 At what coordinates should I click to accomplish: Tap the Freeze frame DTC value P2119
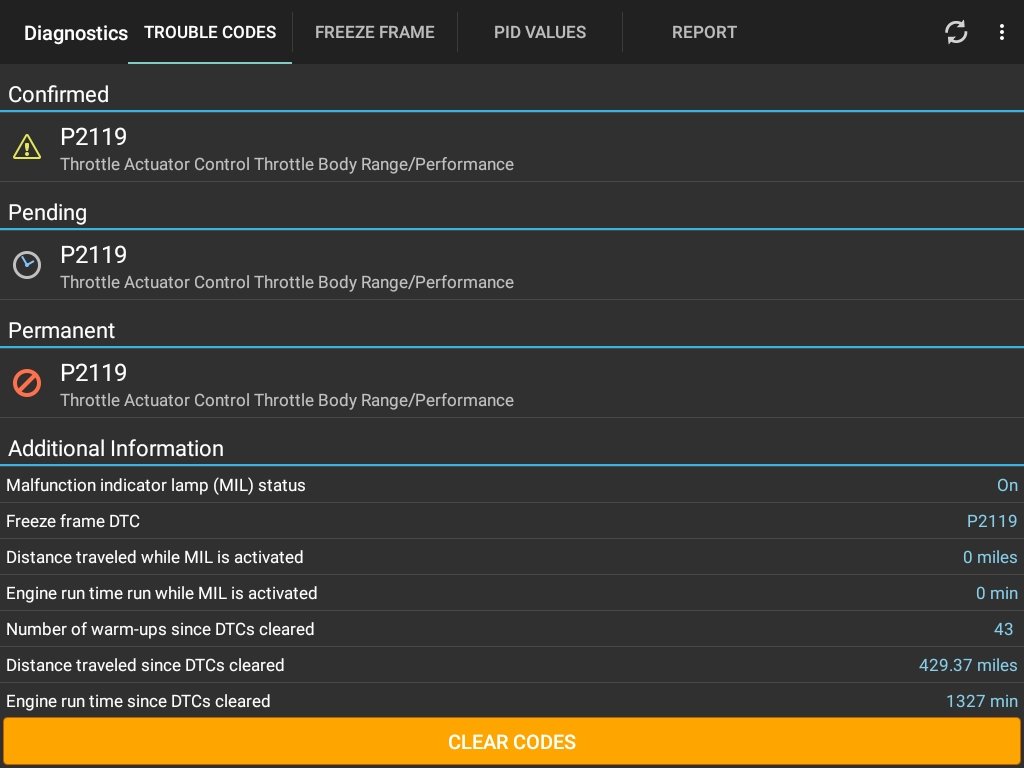(x=992, y=521)
